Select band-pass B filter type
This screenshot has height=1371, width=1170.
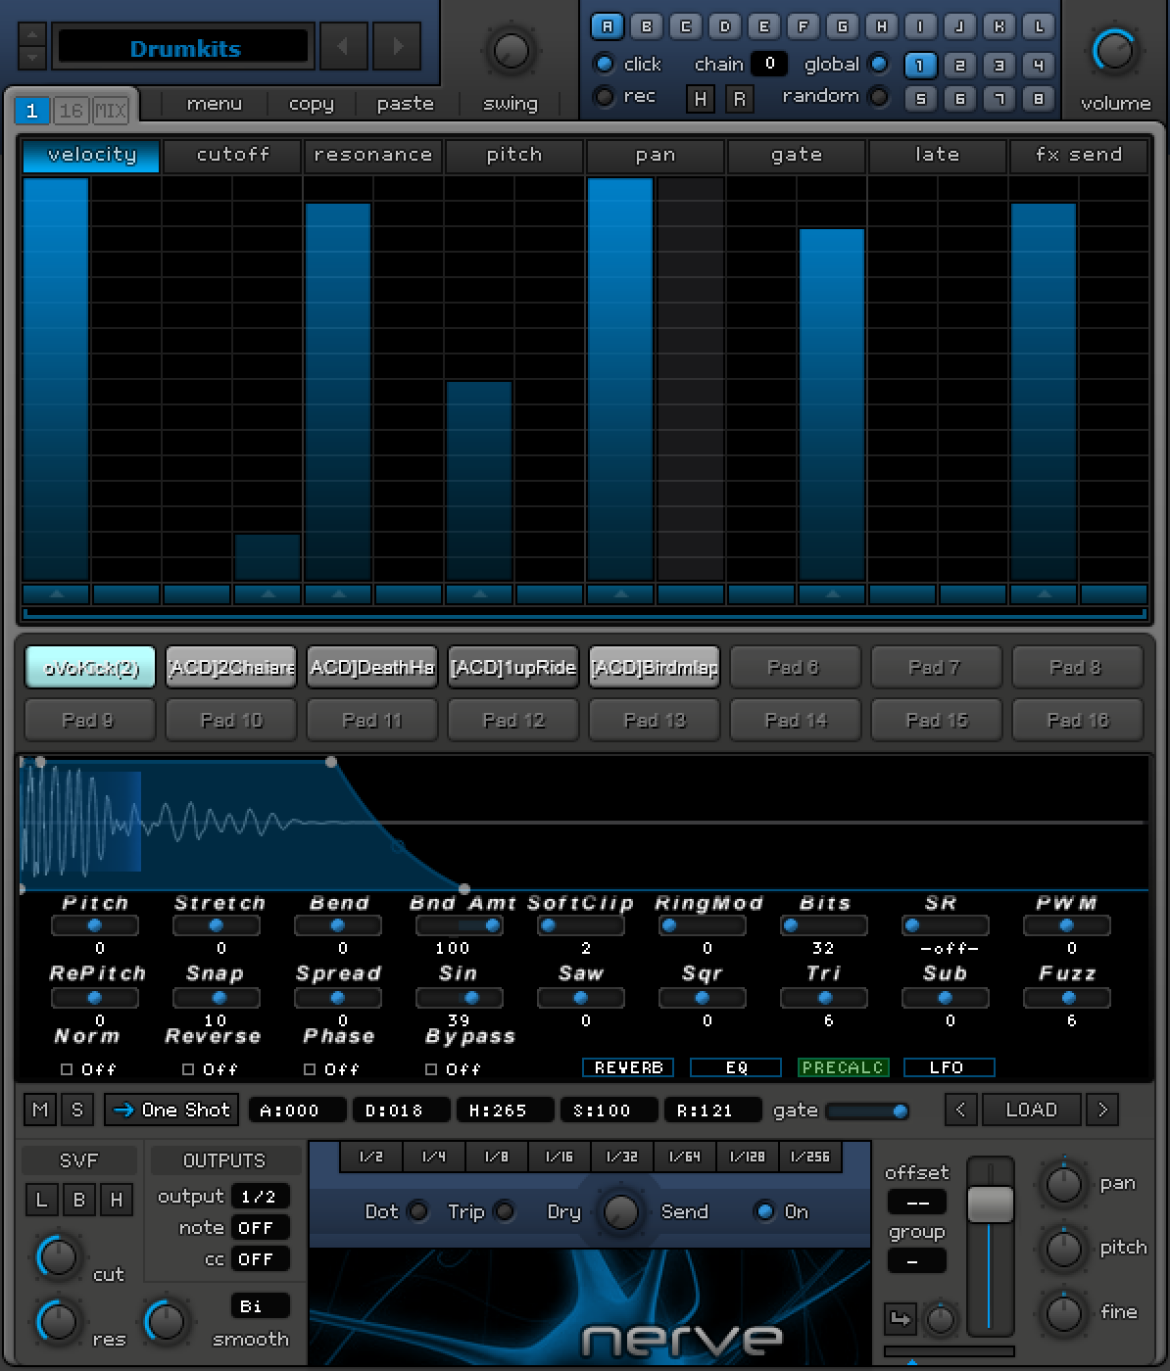click(79, 1199)
